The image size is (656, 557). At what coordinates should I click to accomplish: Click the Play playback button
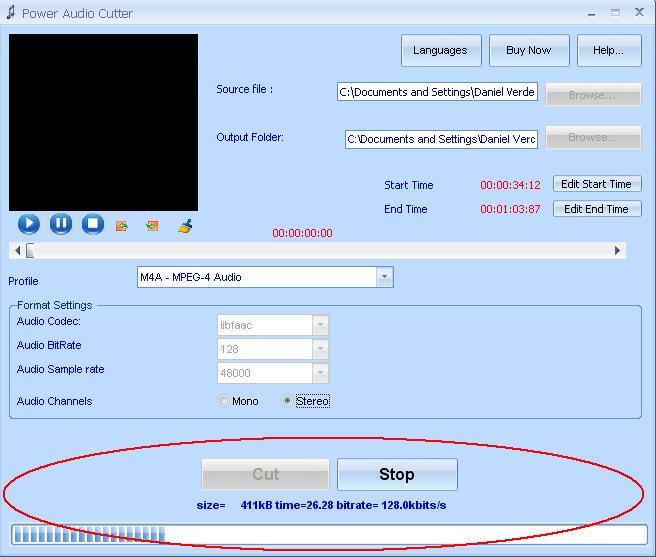(x=29, y=224)
